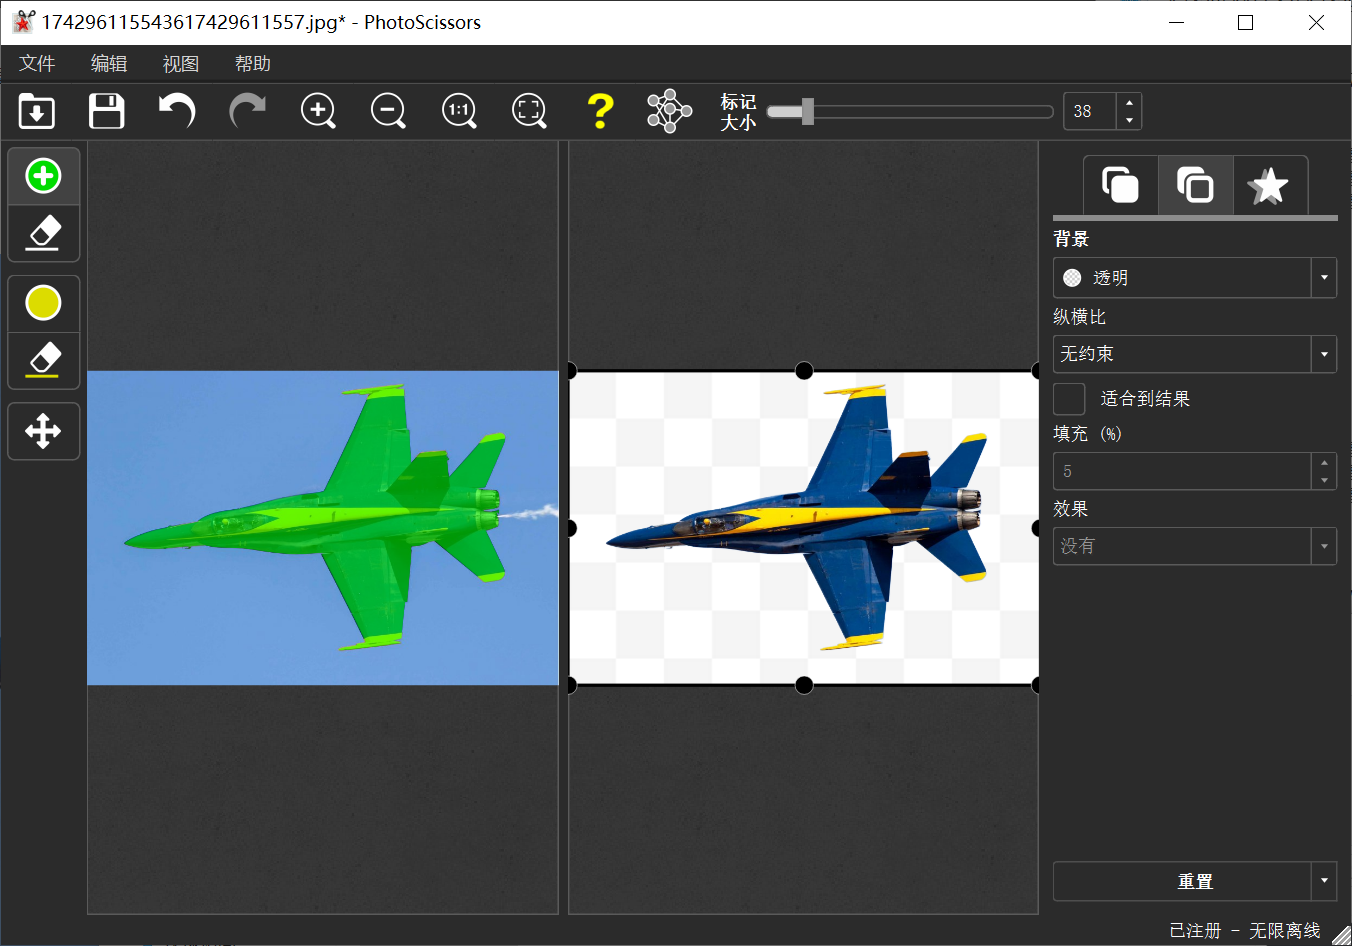Run automatic neural network background removal

pos(669,111)
